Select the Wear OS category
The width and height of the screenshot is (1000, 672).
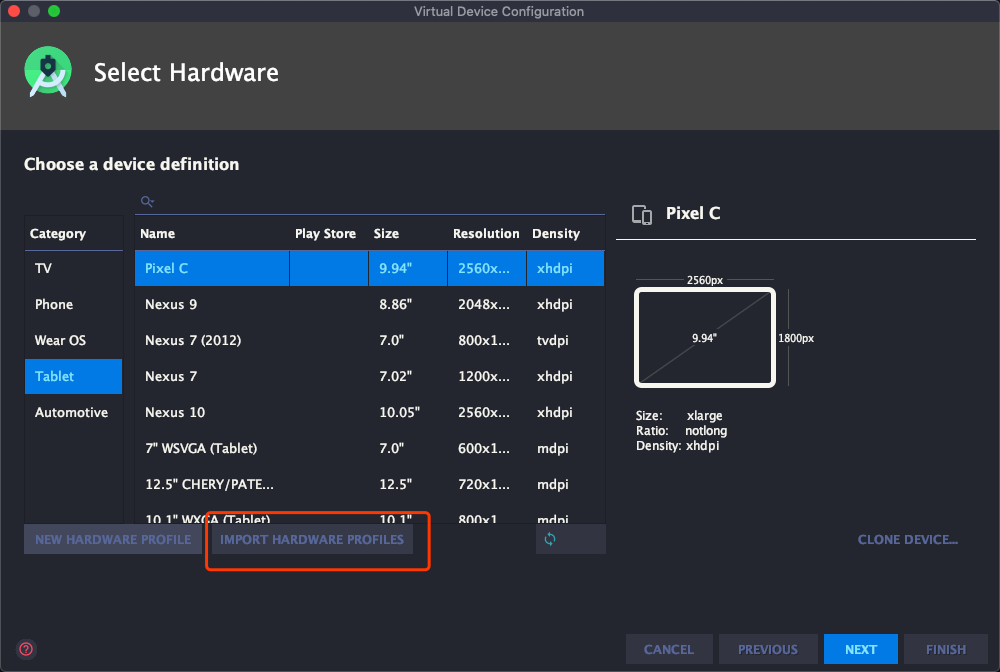(73, 340)
